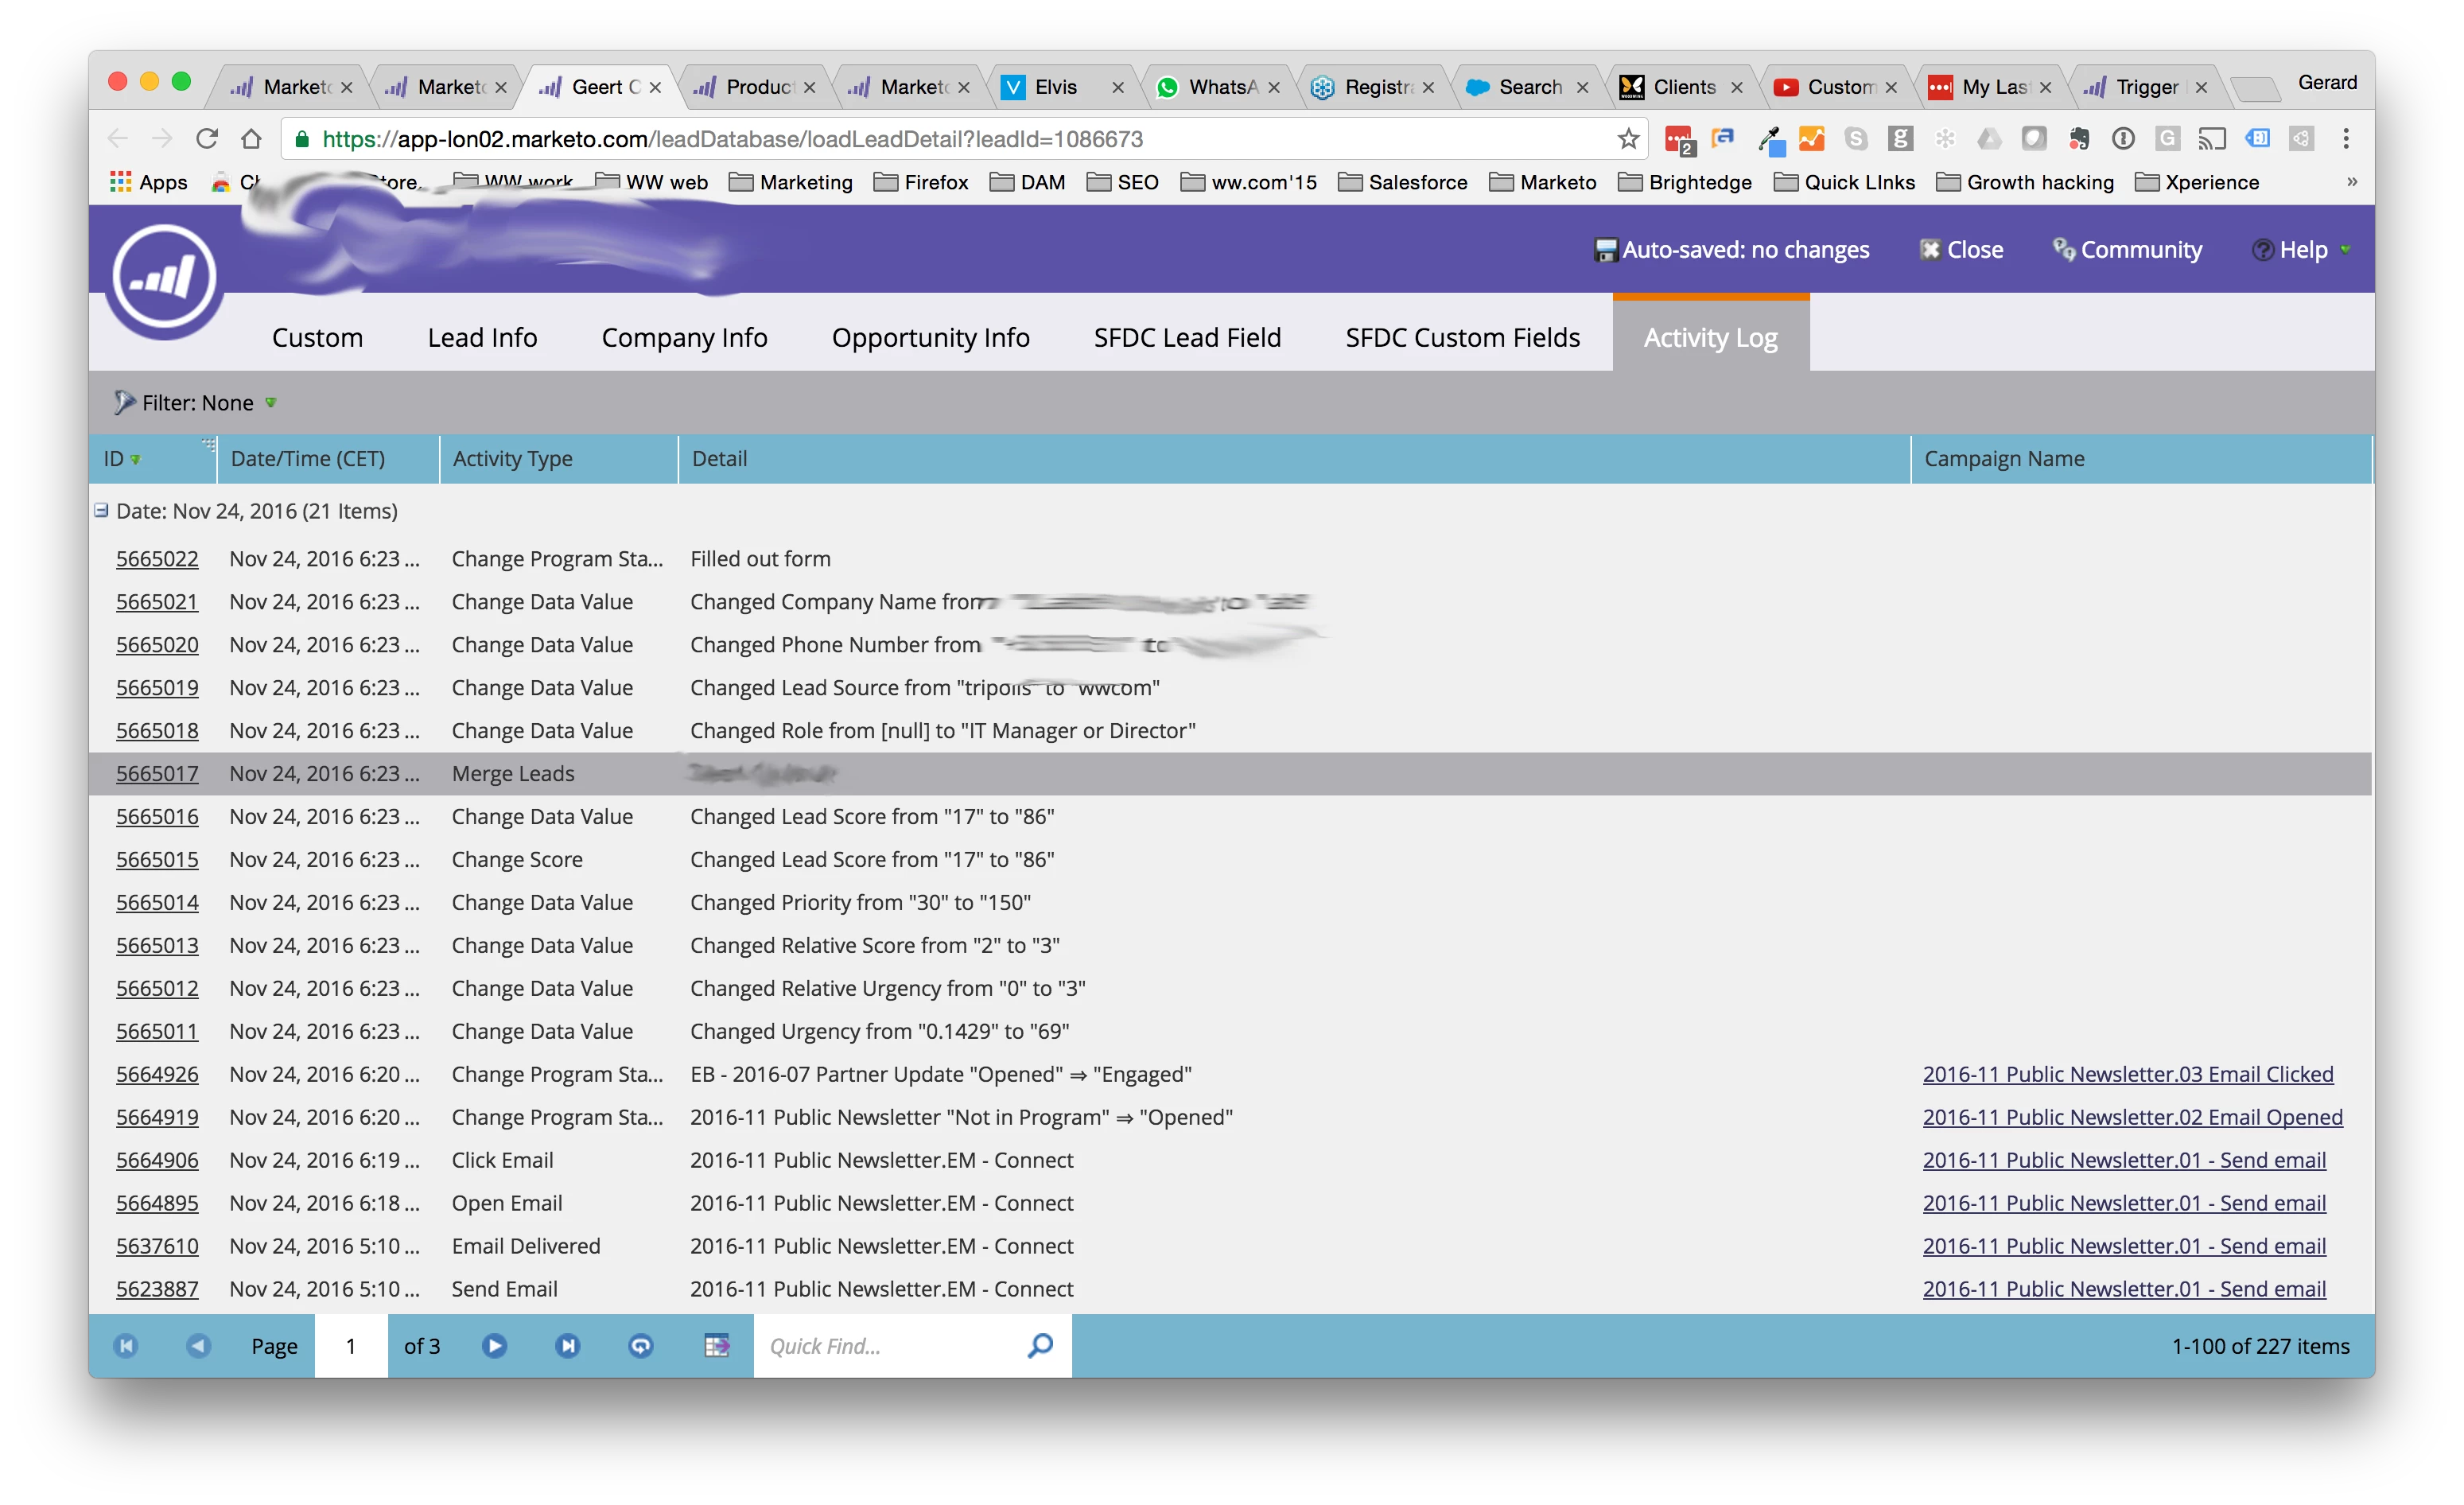
Task: Click the Quick Find magnifier icon
Action: click(1040, 1345)
